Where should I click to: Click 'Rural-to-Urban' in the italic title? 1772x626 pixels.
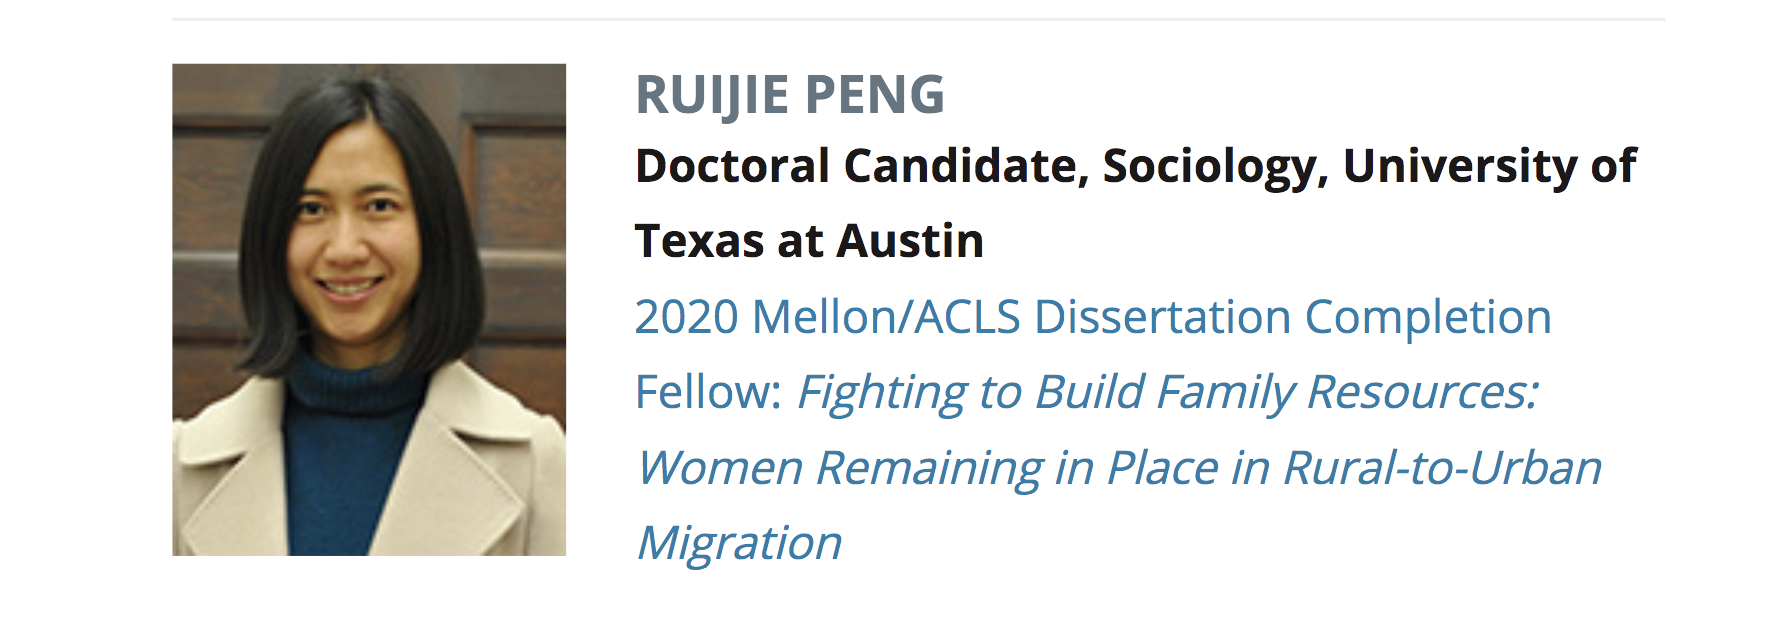[x=1442, y=468]
